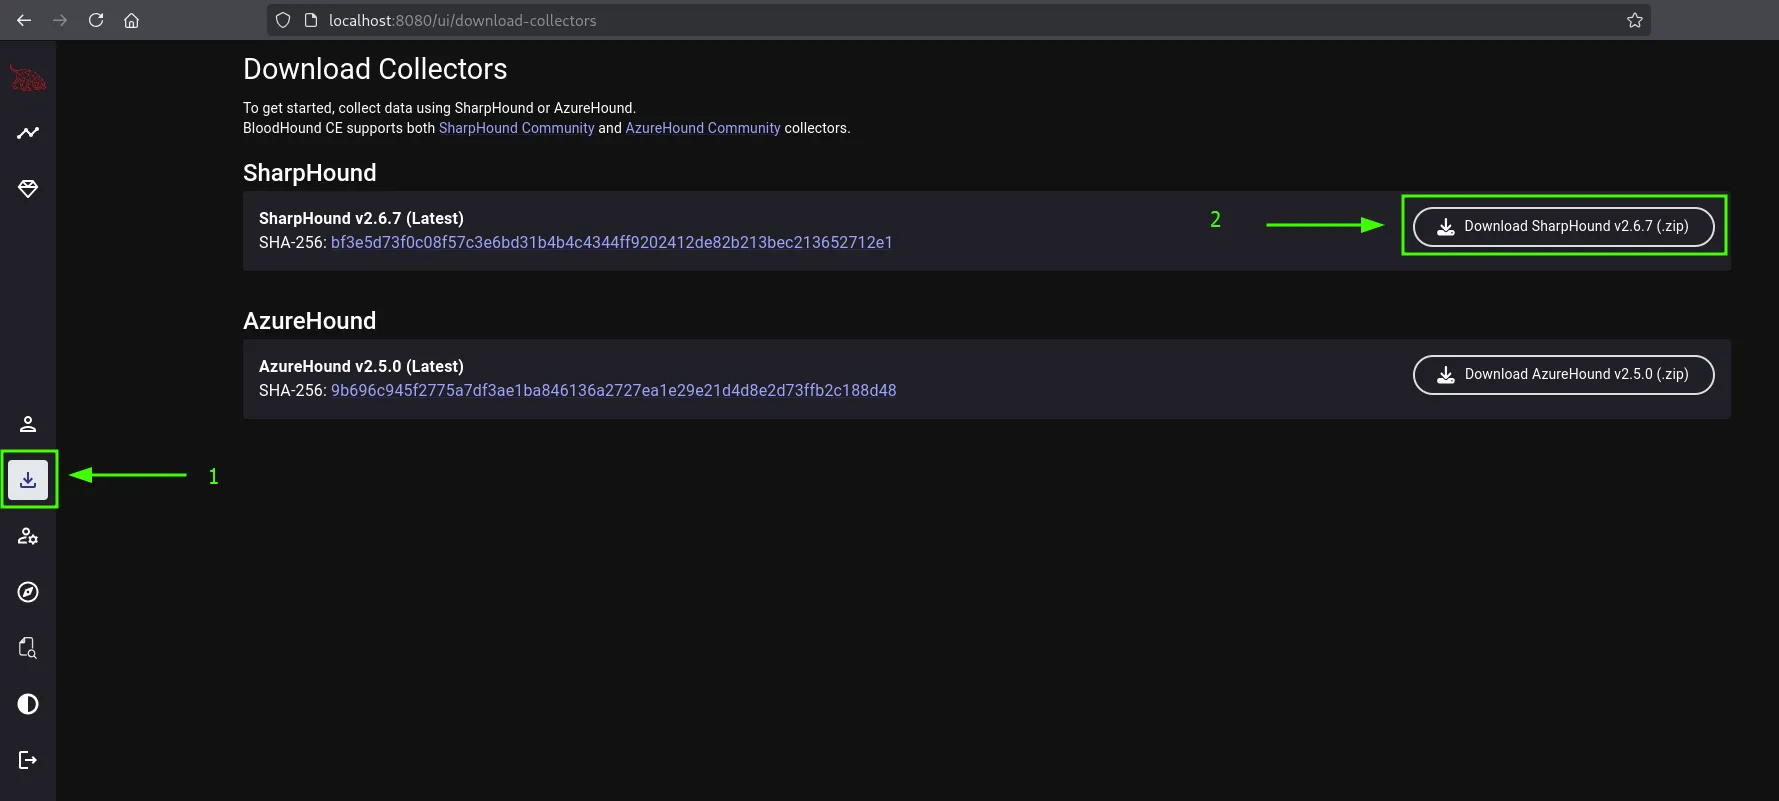Viewport: 1779px width, 801px height.
Task: Click 'AzureHound v2.5.0 (Latest)' text
Action: [x=361, y=366]
